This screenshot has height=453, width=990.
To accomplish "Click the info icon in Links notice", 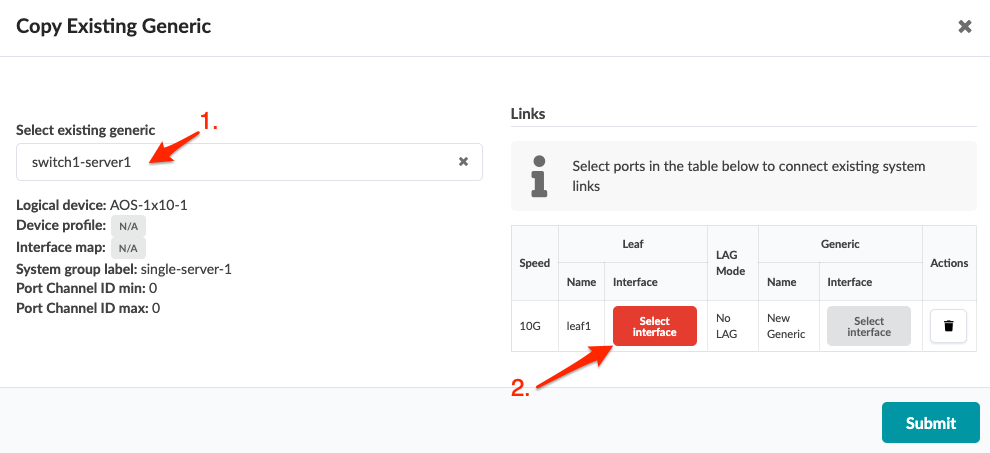I will coord(539,175).
